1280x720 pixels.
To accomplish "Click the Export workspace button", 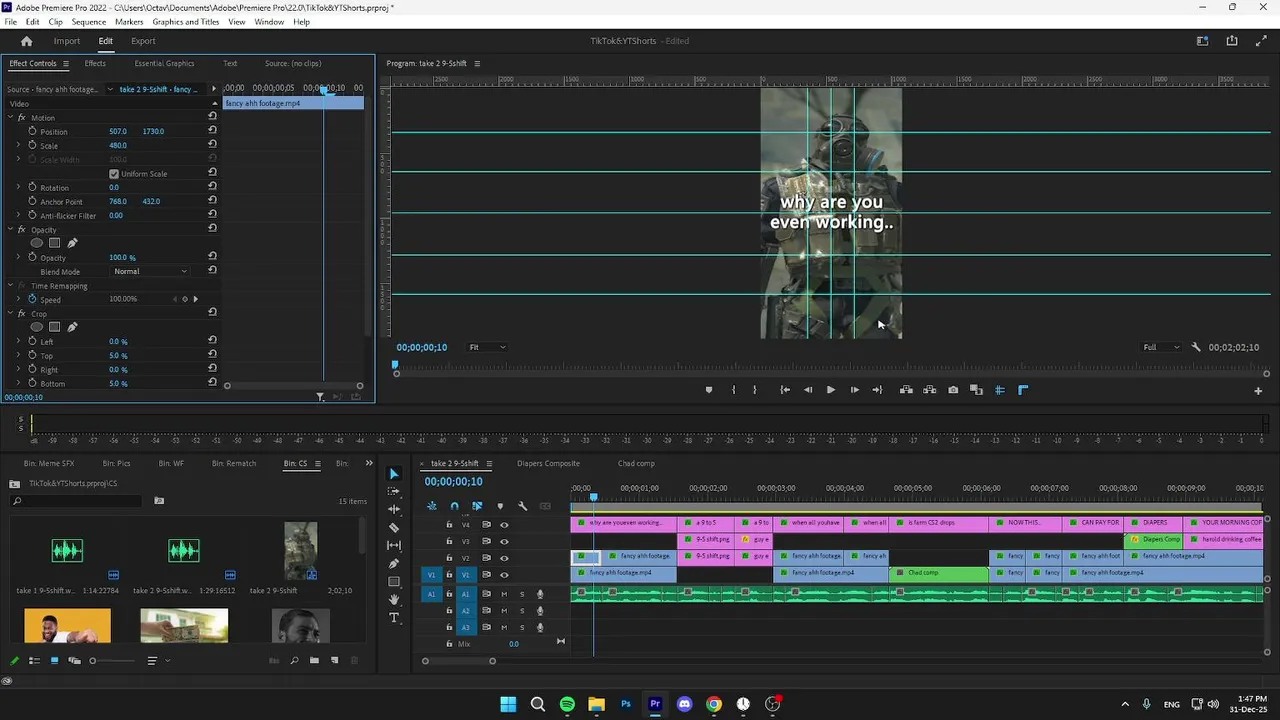I will click(x=143, y=41).
